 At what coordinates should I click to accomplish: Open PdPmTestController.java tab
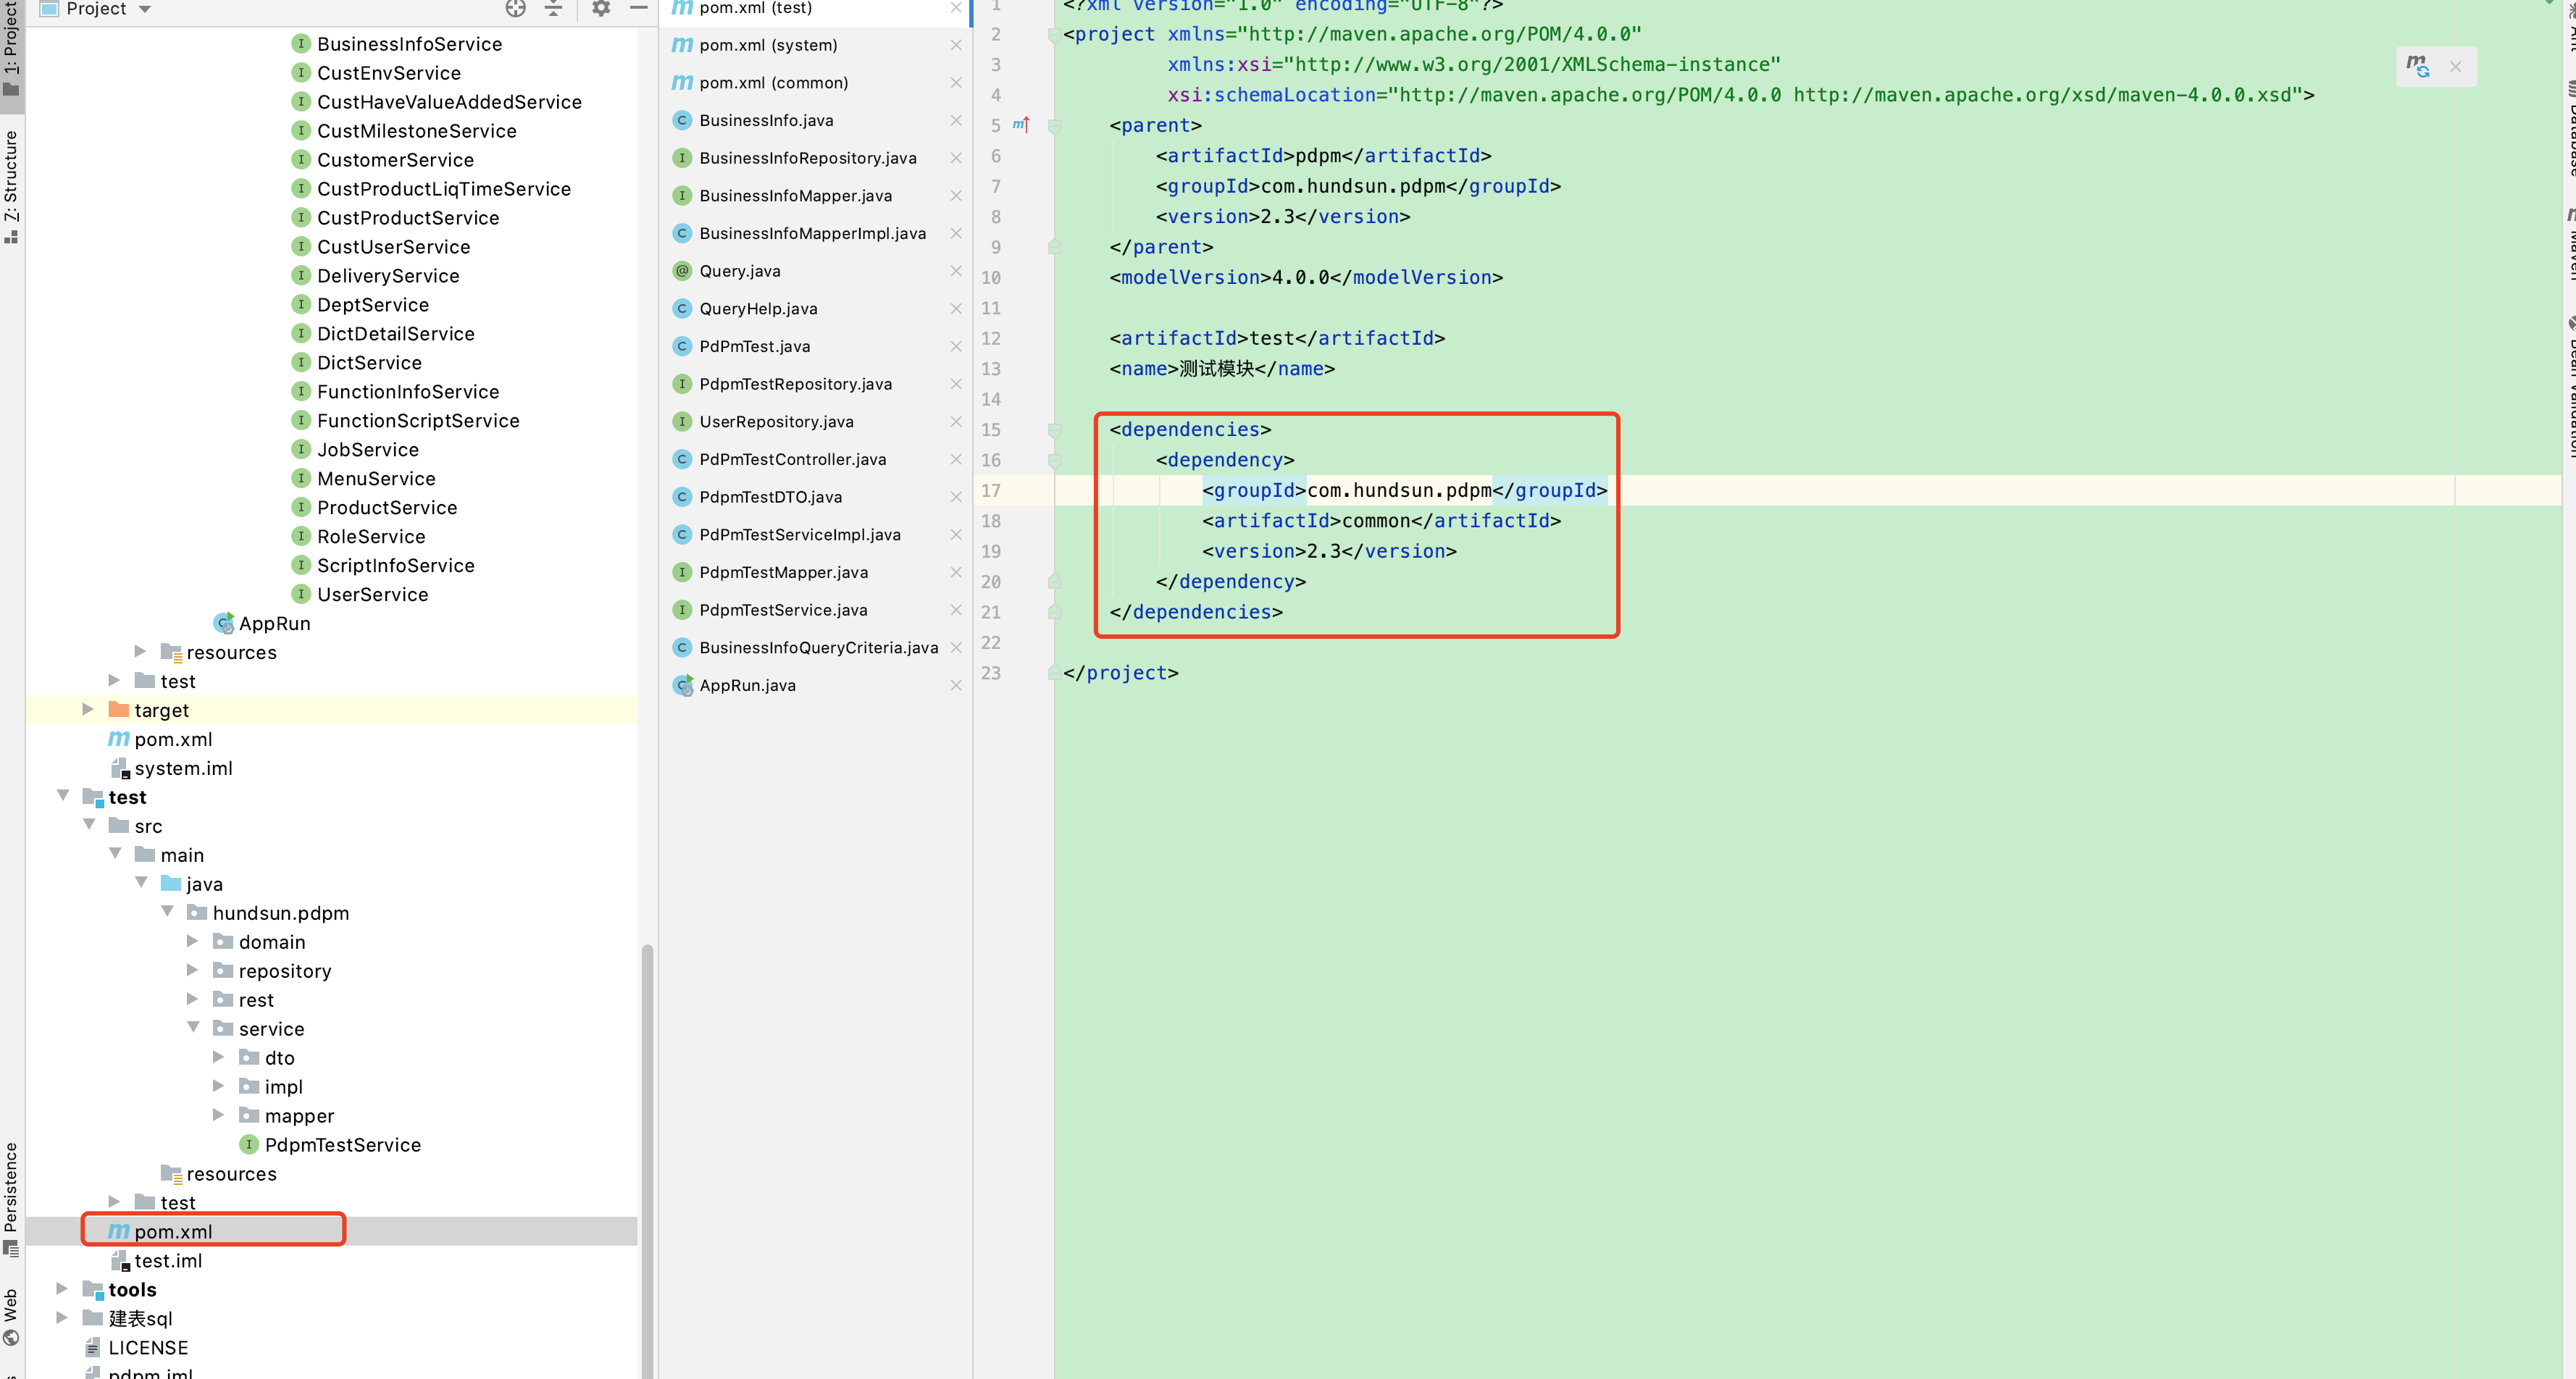[792, 459]
